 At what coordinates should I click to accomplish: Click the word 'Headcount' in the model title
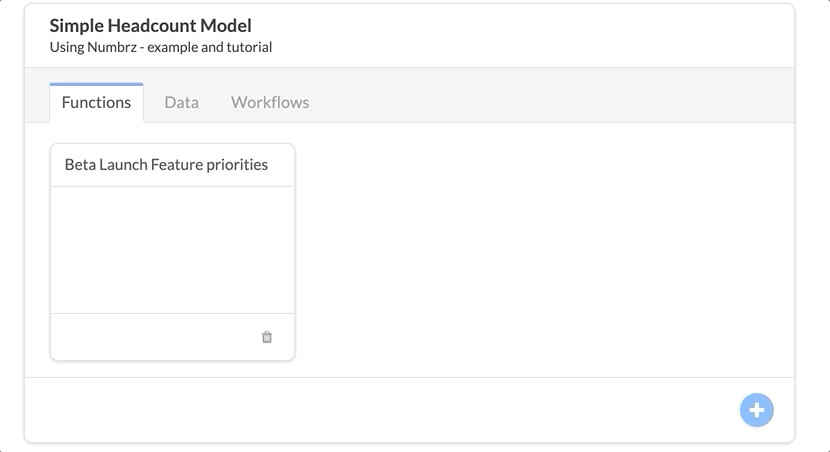click(x=152, y=25)
